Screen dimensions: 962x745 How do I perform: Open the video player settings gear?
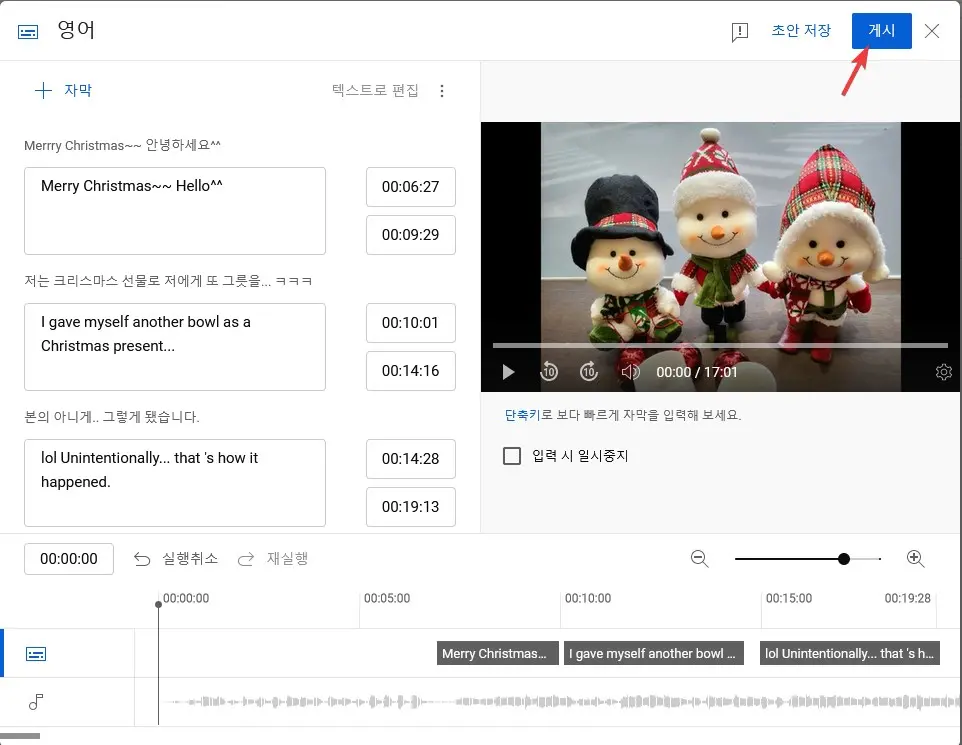(x=943, y=371)
